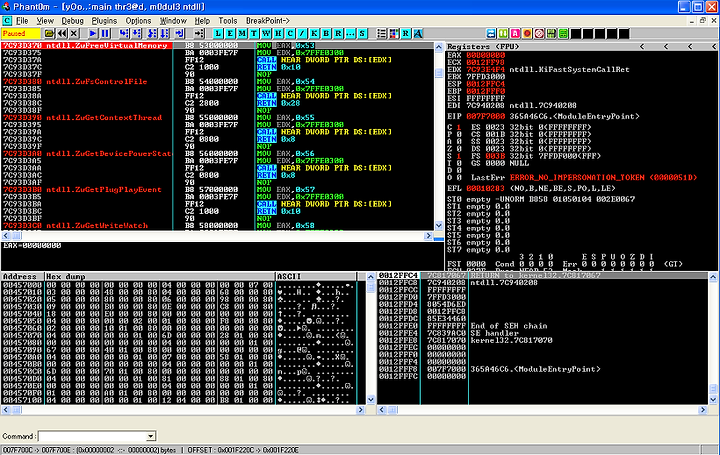This screenshot has width=720, height=455.
Task: Click the green plugin icon beside blue arrows
Action: click(x=503, y=34)
